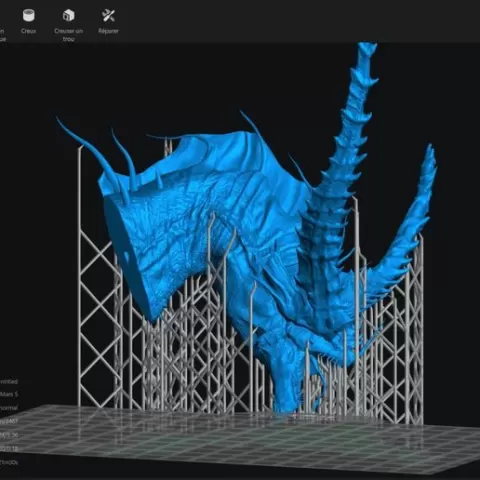Launch the Réparer wrench and screwdriver icon
480x480 pixels.
[108, 15]
